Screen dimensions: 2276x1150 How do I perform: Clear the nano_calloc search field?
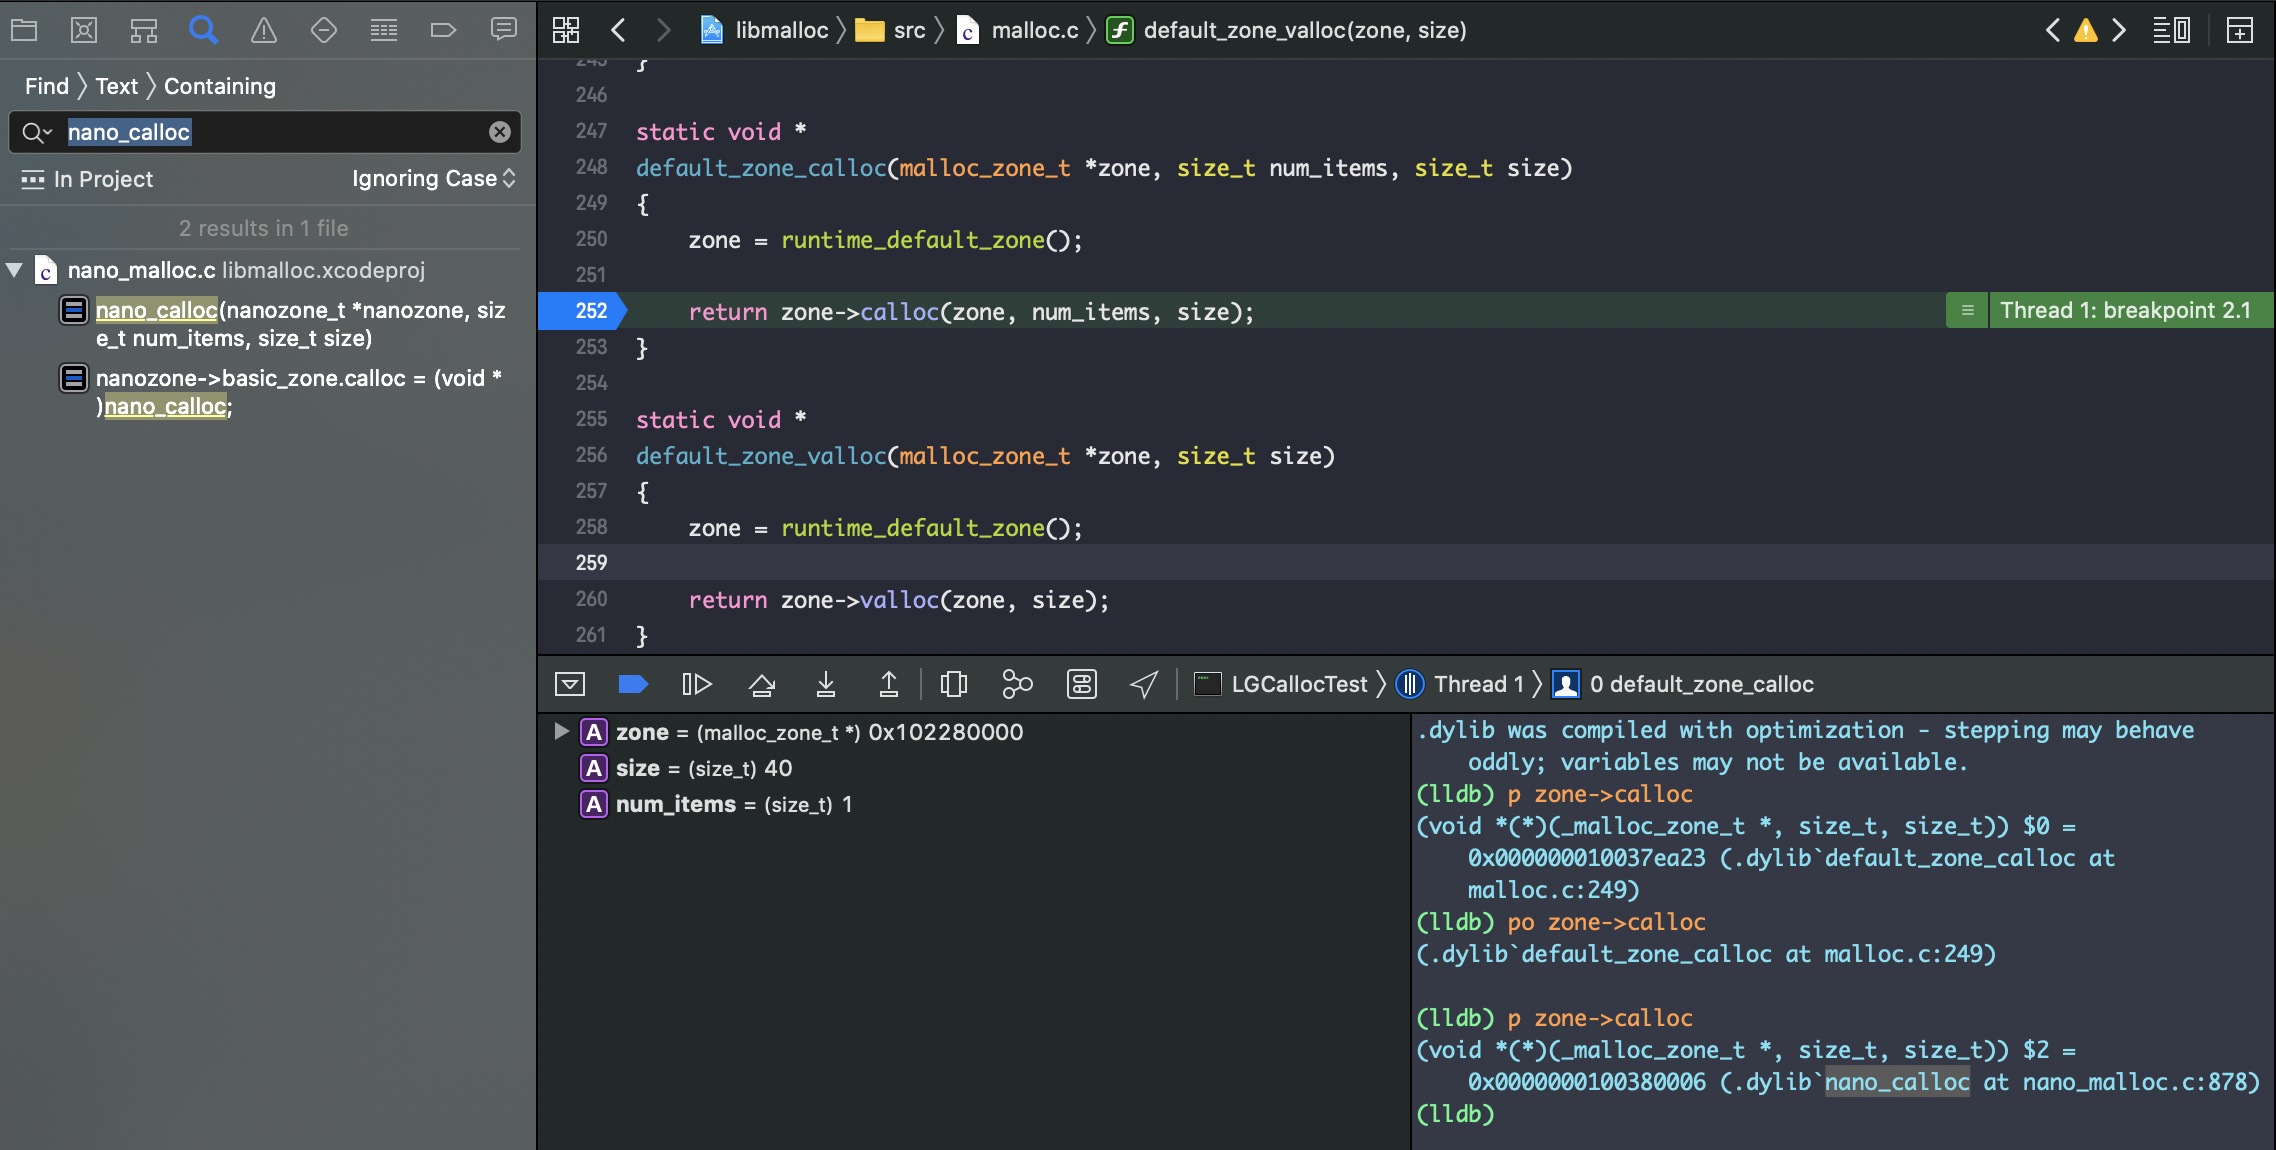click(499, 132)
